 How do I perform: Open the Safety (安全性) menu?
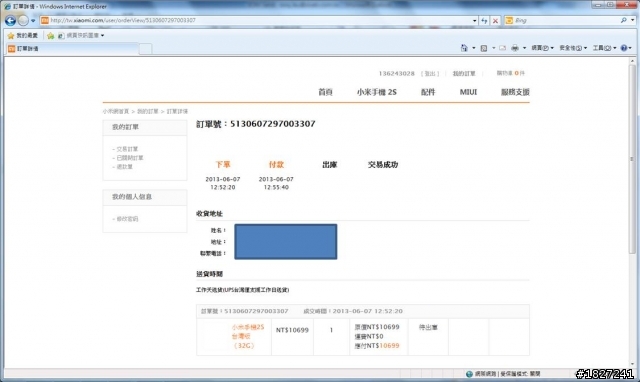click(573, 48)
